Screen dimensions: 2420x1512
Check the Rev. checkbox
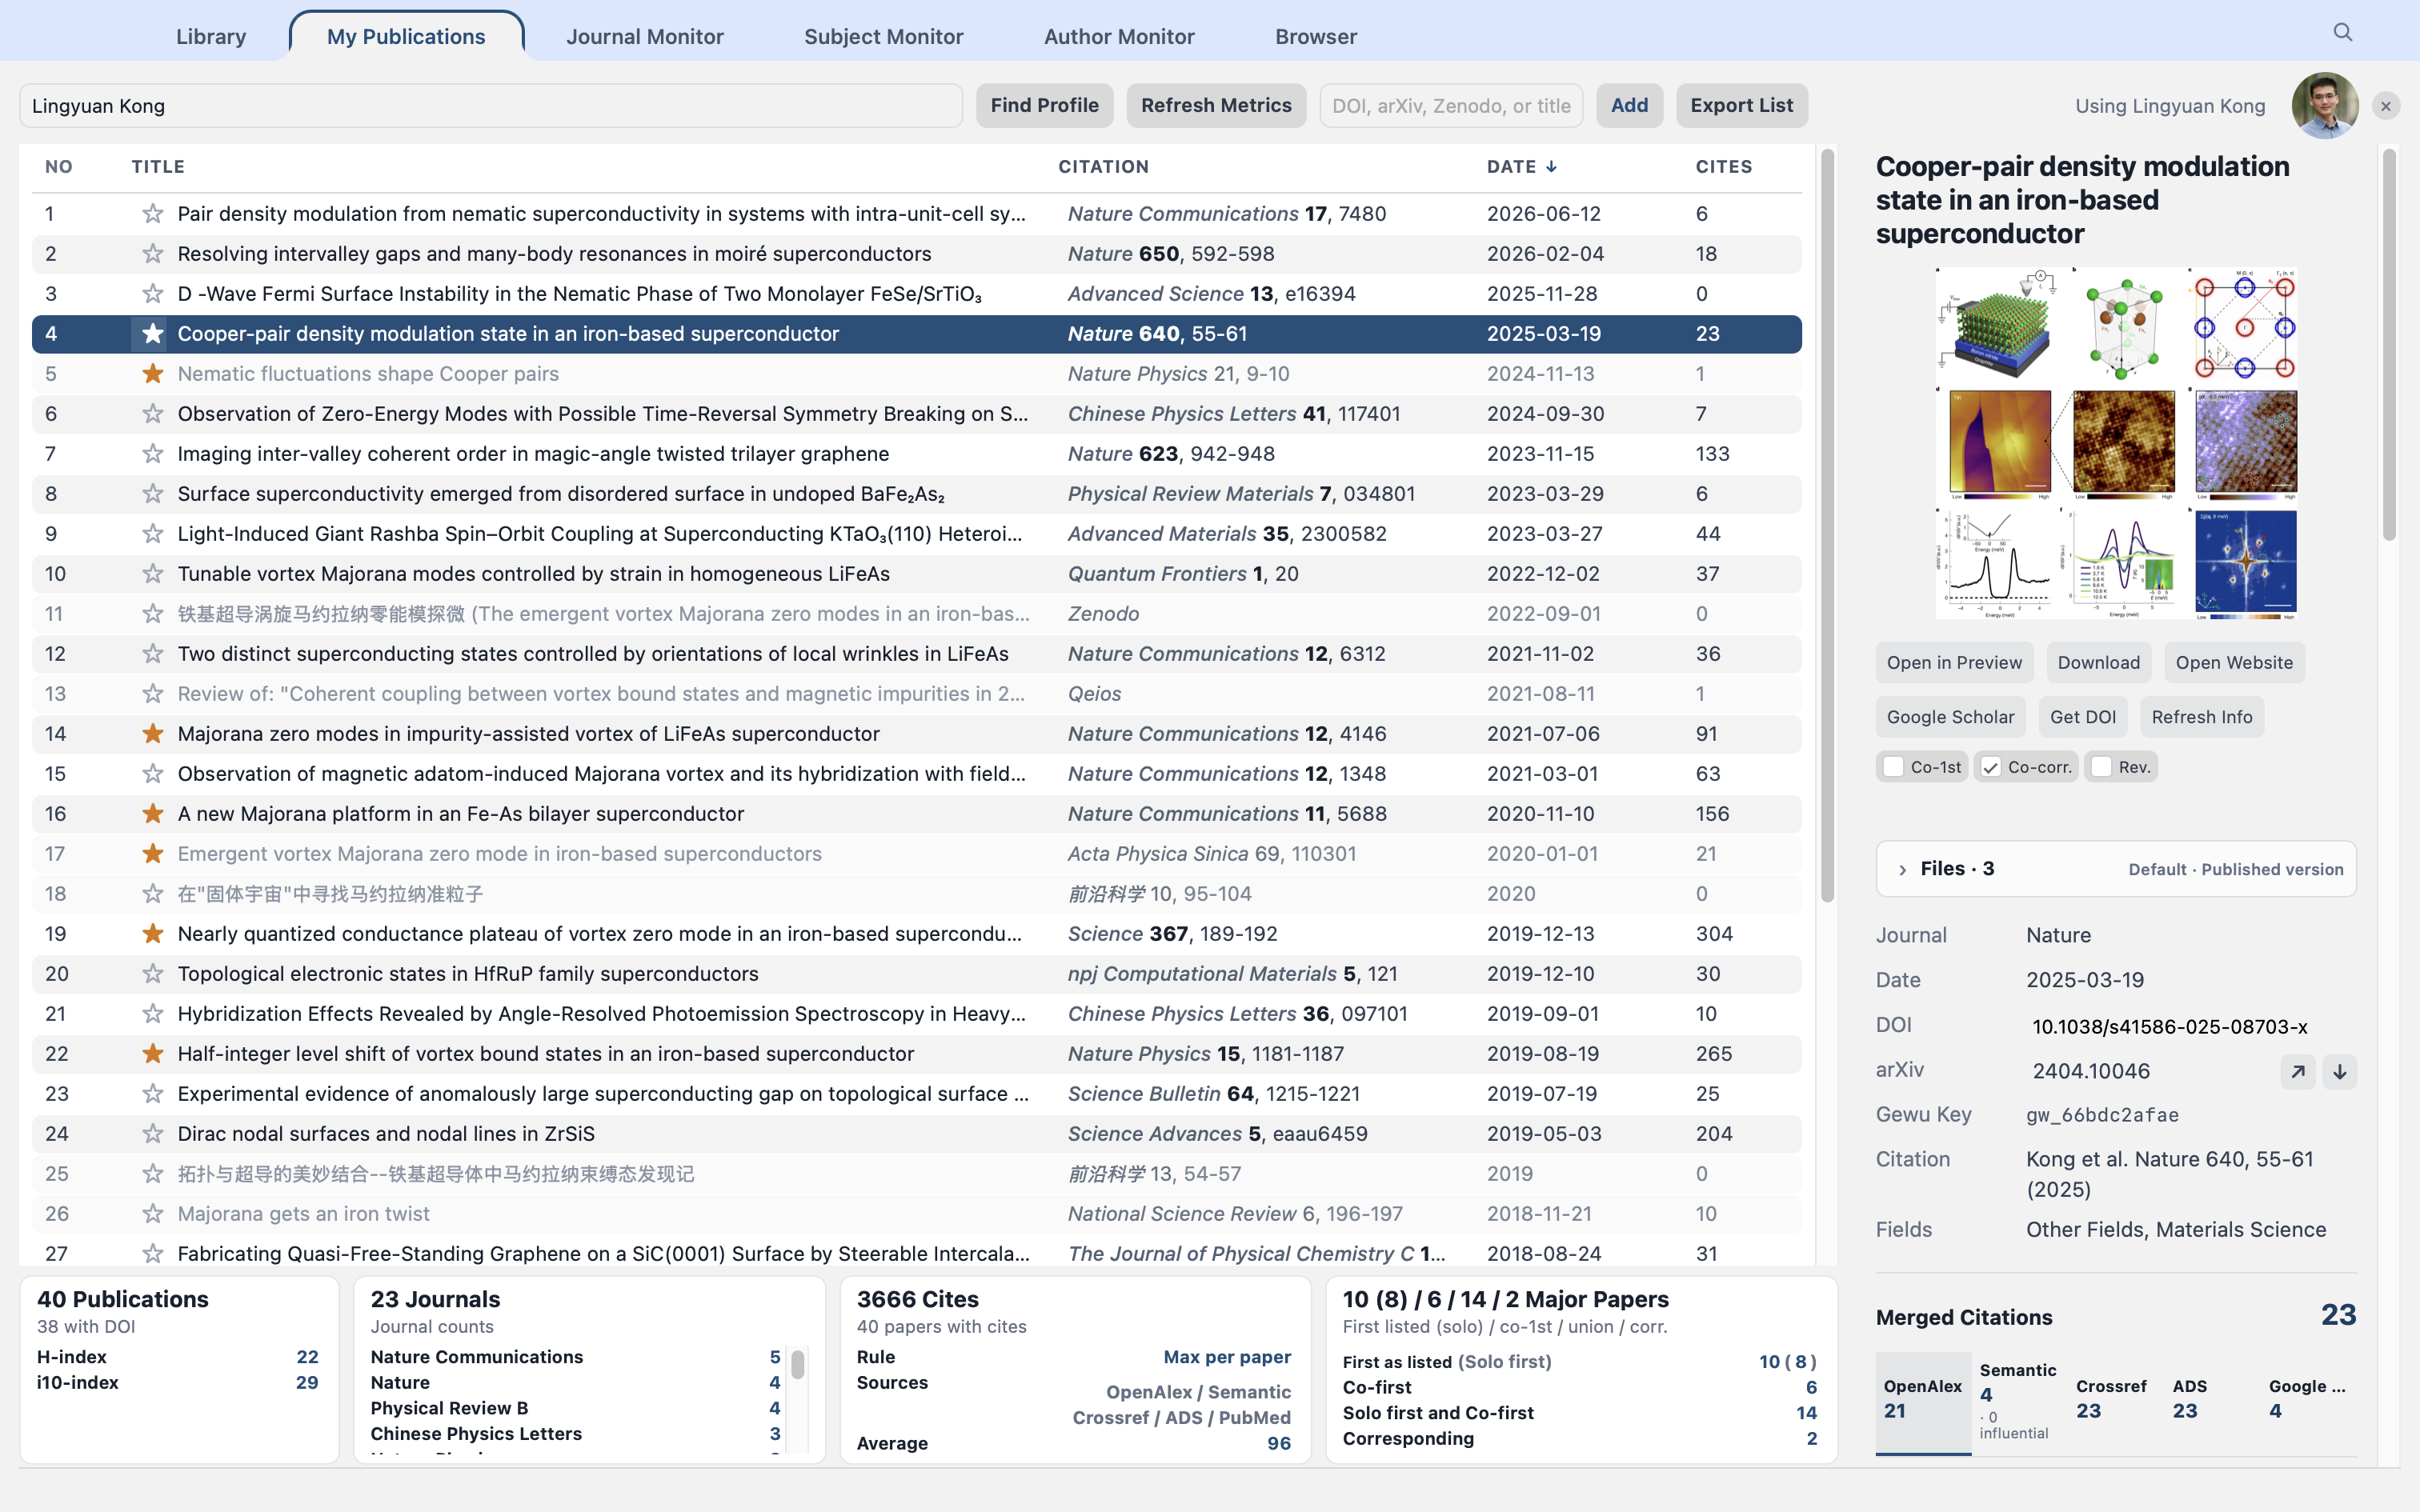2101,767
